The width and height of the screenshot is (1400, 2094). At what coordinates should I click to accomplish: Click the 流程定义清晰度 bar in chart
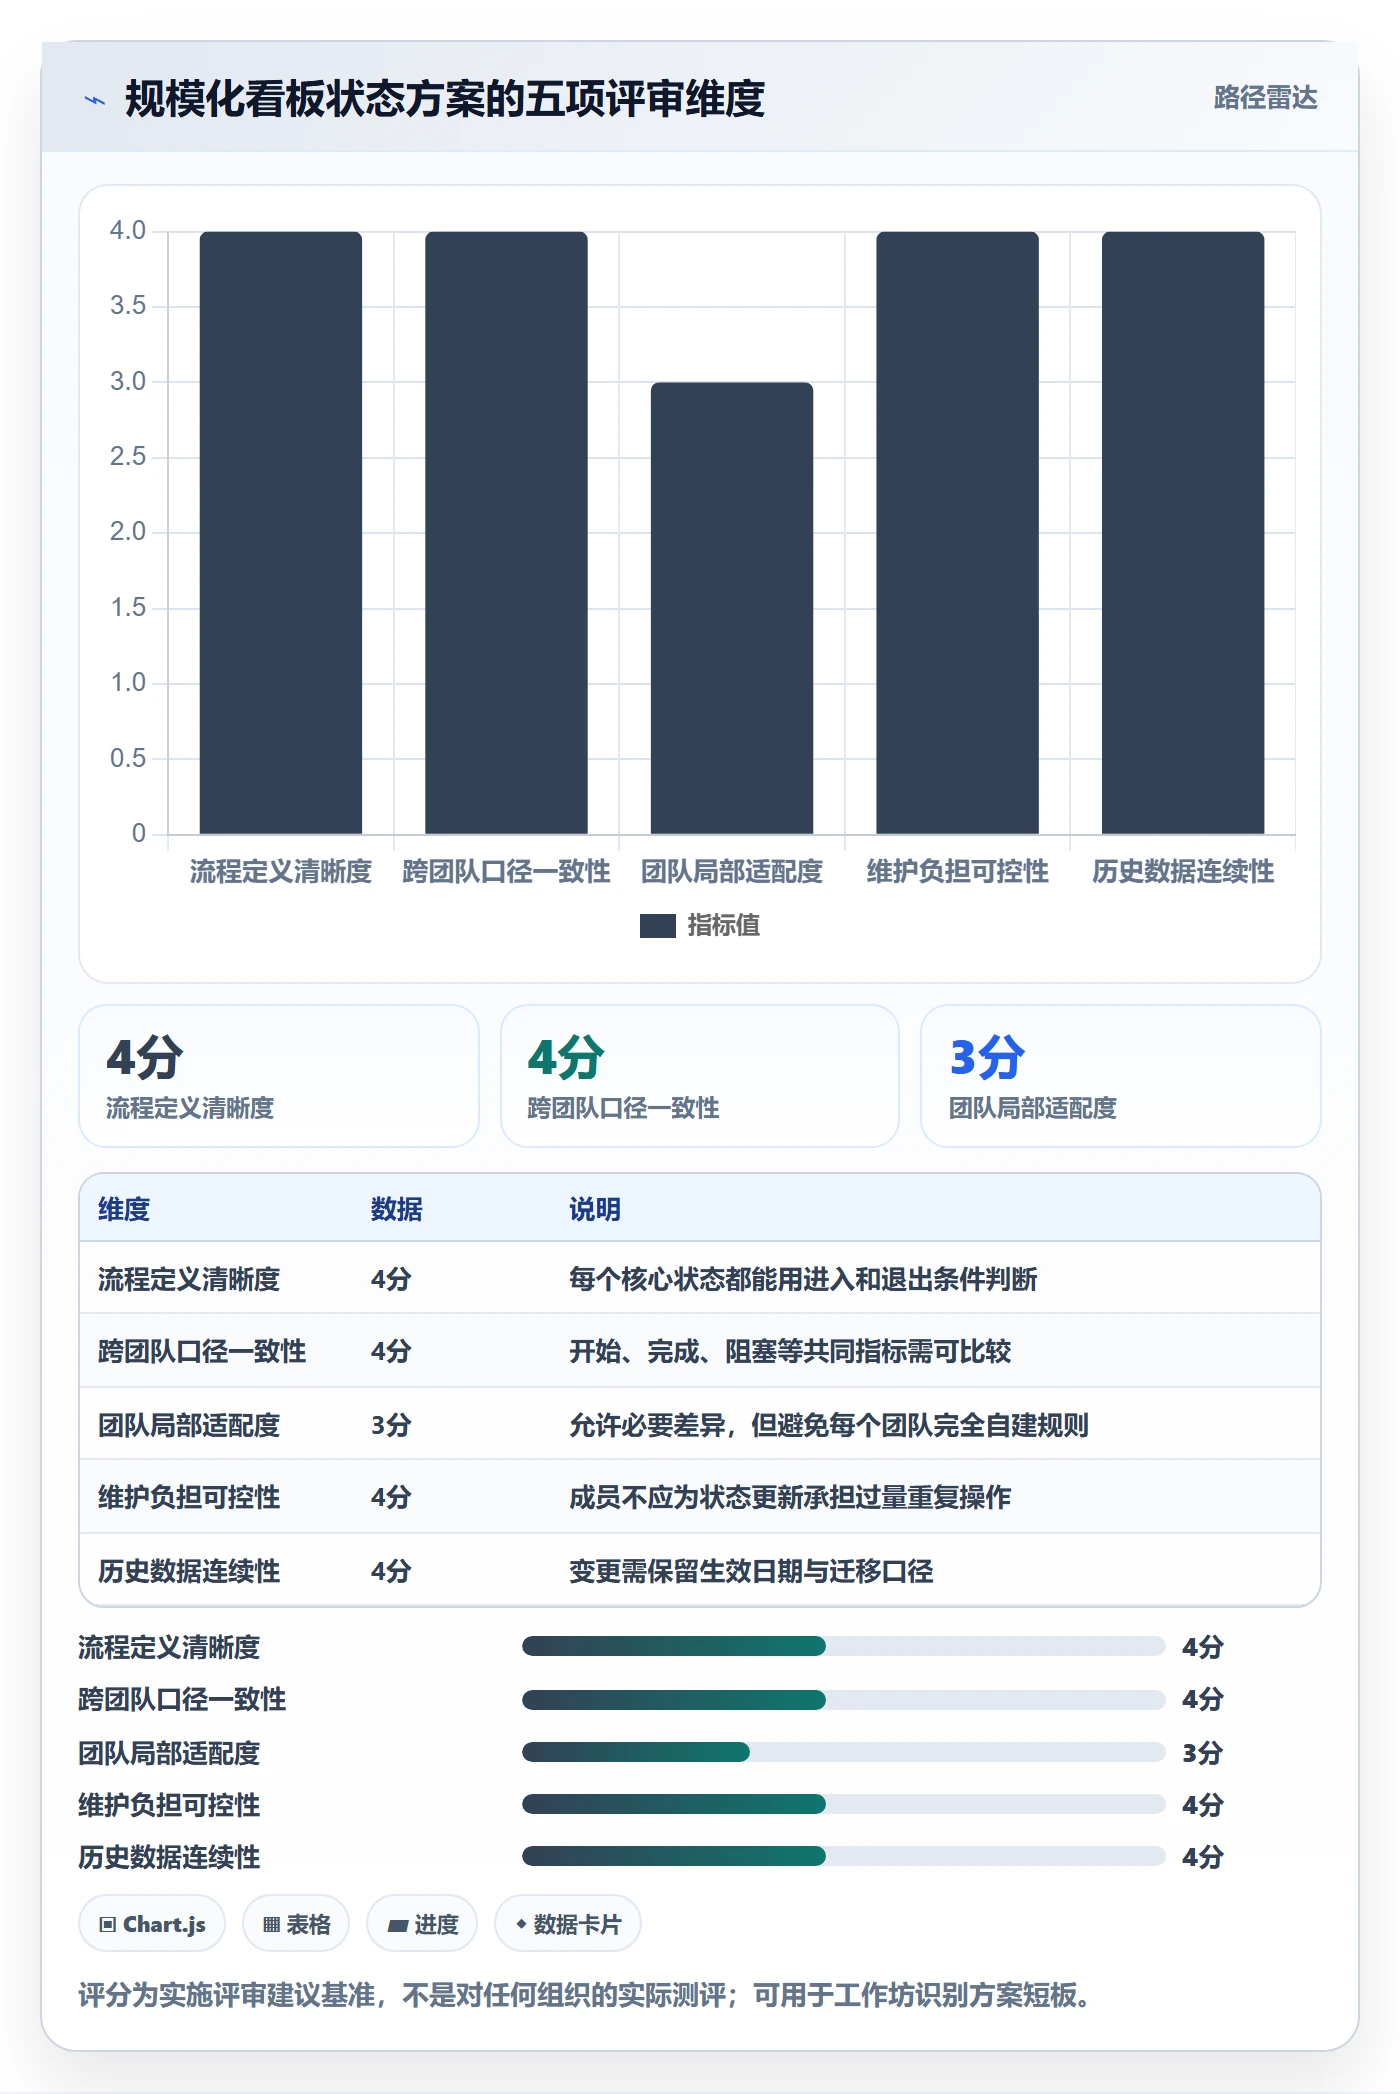click(x=281, y=533)
